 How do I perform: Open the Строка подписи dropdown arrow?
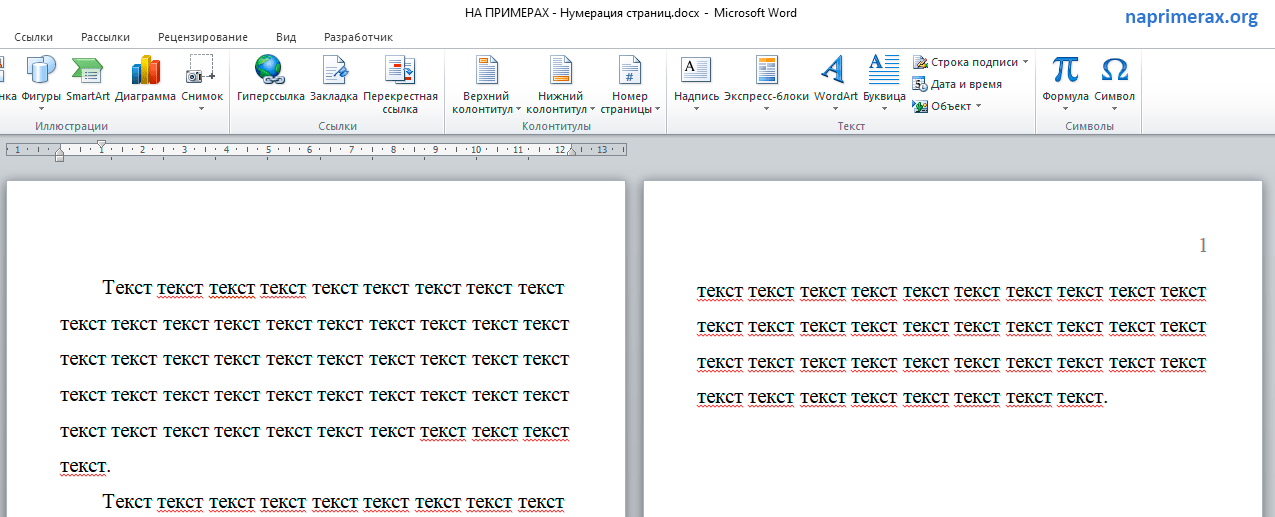[x=1025, y=62]
